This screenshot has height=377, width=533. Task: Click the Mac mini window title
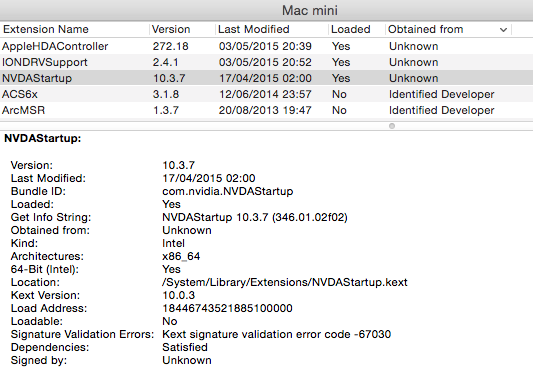pyautogui.click(x=310, y=10)
